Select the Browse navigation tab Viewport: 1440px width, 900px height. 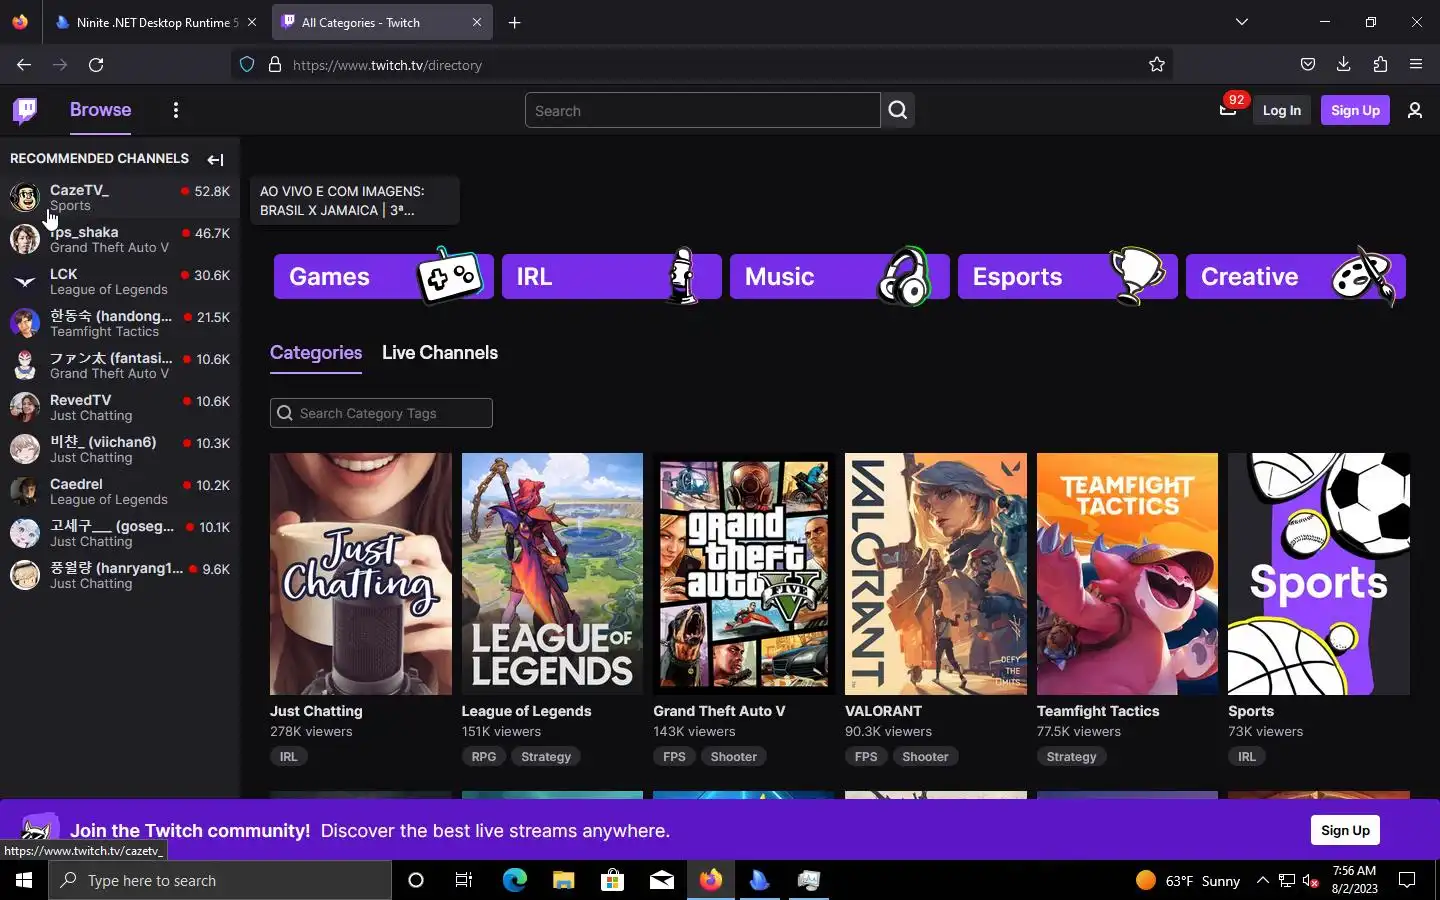point(100,110)
